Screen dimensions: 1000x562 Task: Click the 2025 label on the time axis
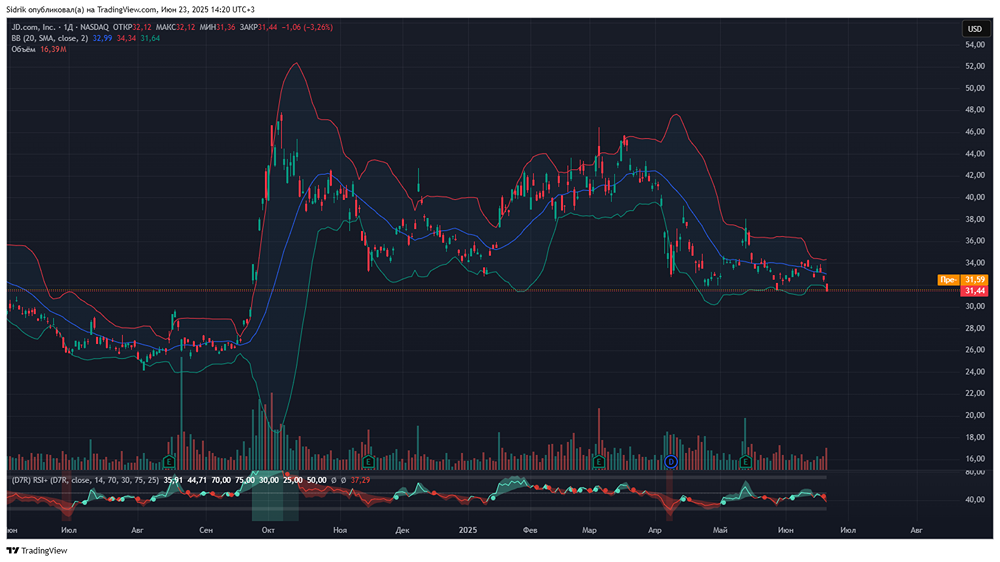tap(467, 530)
